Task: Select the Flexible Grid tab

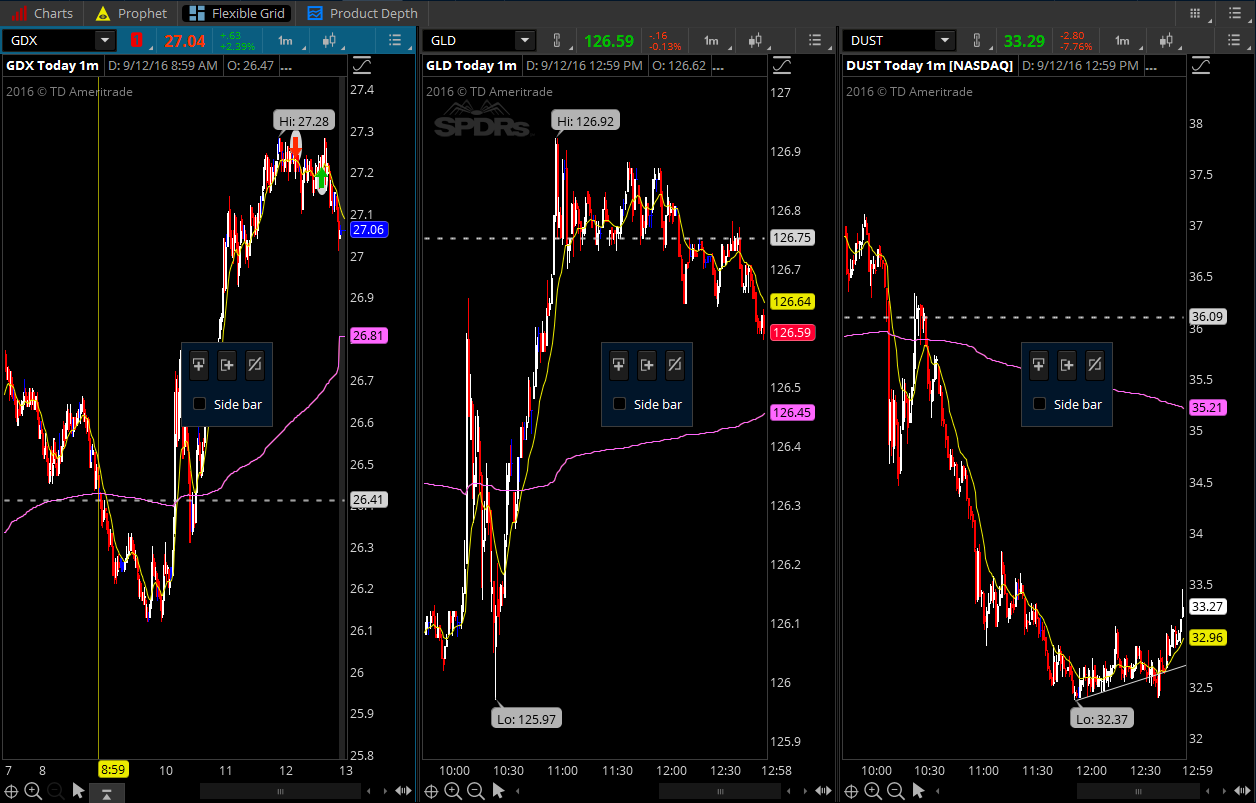Action: tap(238, 13)
